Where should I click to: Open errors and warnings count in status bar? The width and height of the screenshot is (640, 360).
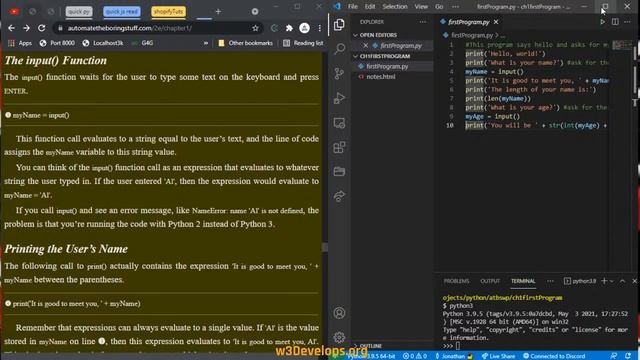pyautogui.click(x=415, y=356)
